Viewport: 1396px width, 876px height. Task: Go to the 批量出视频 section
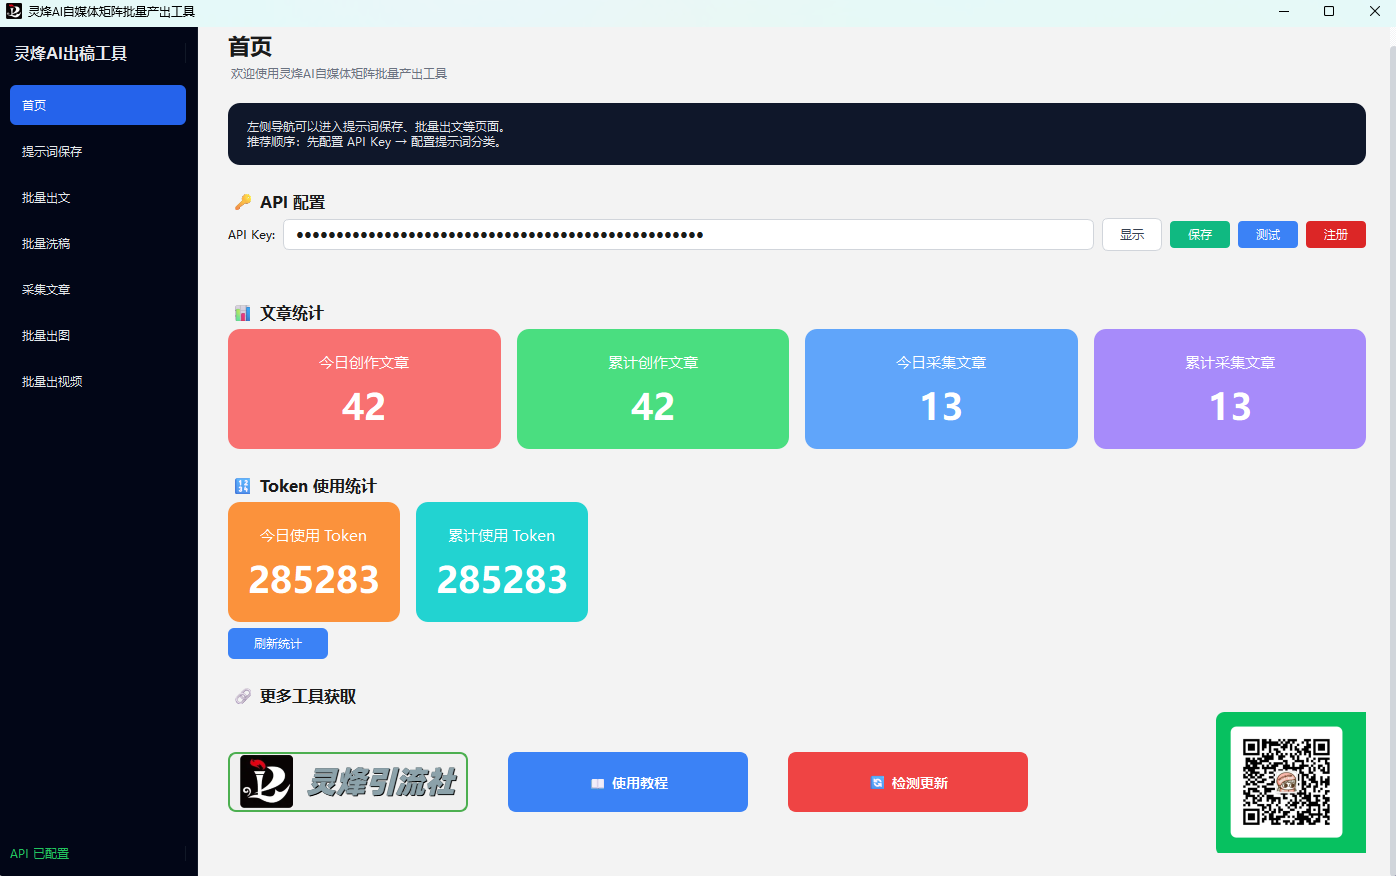(97, 381)
